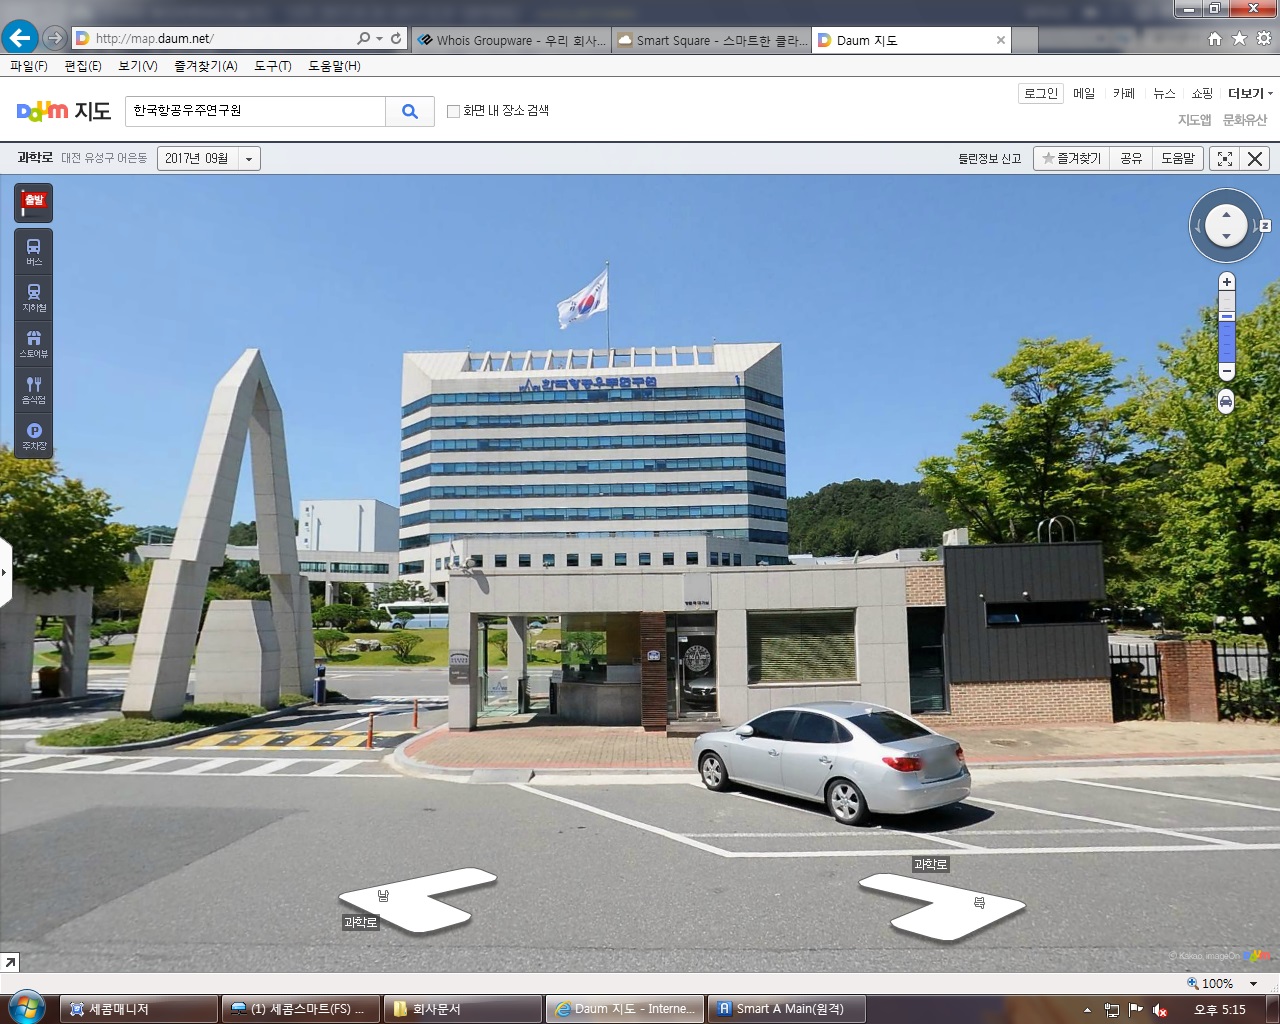This screenshot has width=1280, height=1024.
Task: Open the 파일(F) menu
Action: [x=29, y=66]
